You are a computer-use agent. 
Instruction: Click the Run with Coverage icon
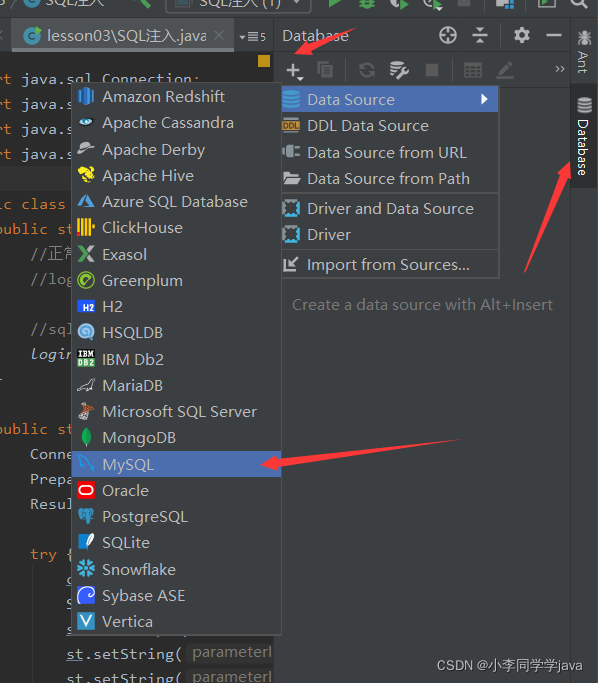point(399,3)
